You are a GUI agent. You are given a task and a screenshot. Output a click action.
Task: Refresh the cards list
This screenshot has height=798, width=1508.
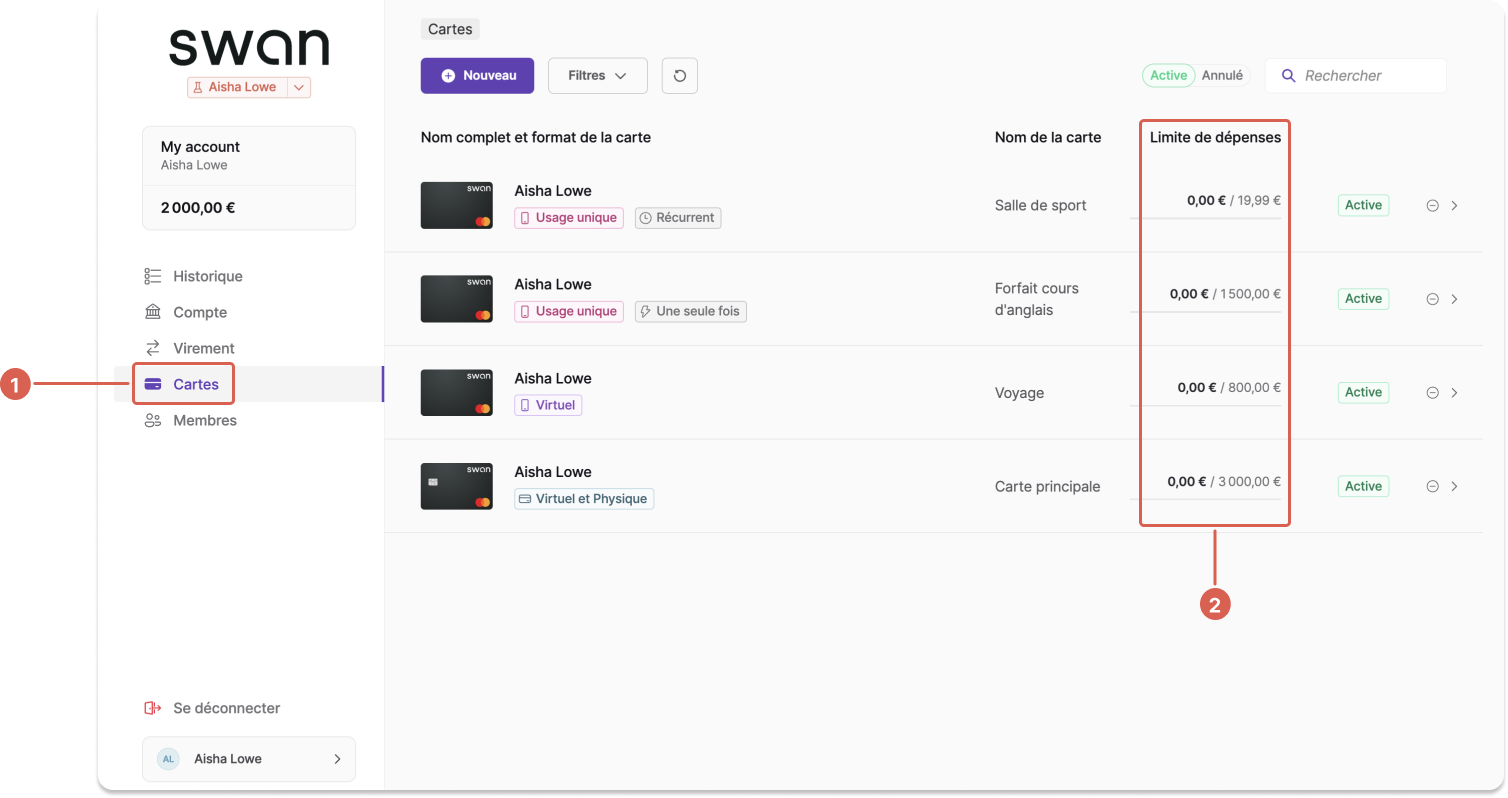680,75
